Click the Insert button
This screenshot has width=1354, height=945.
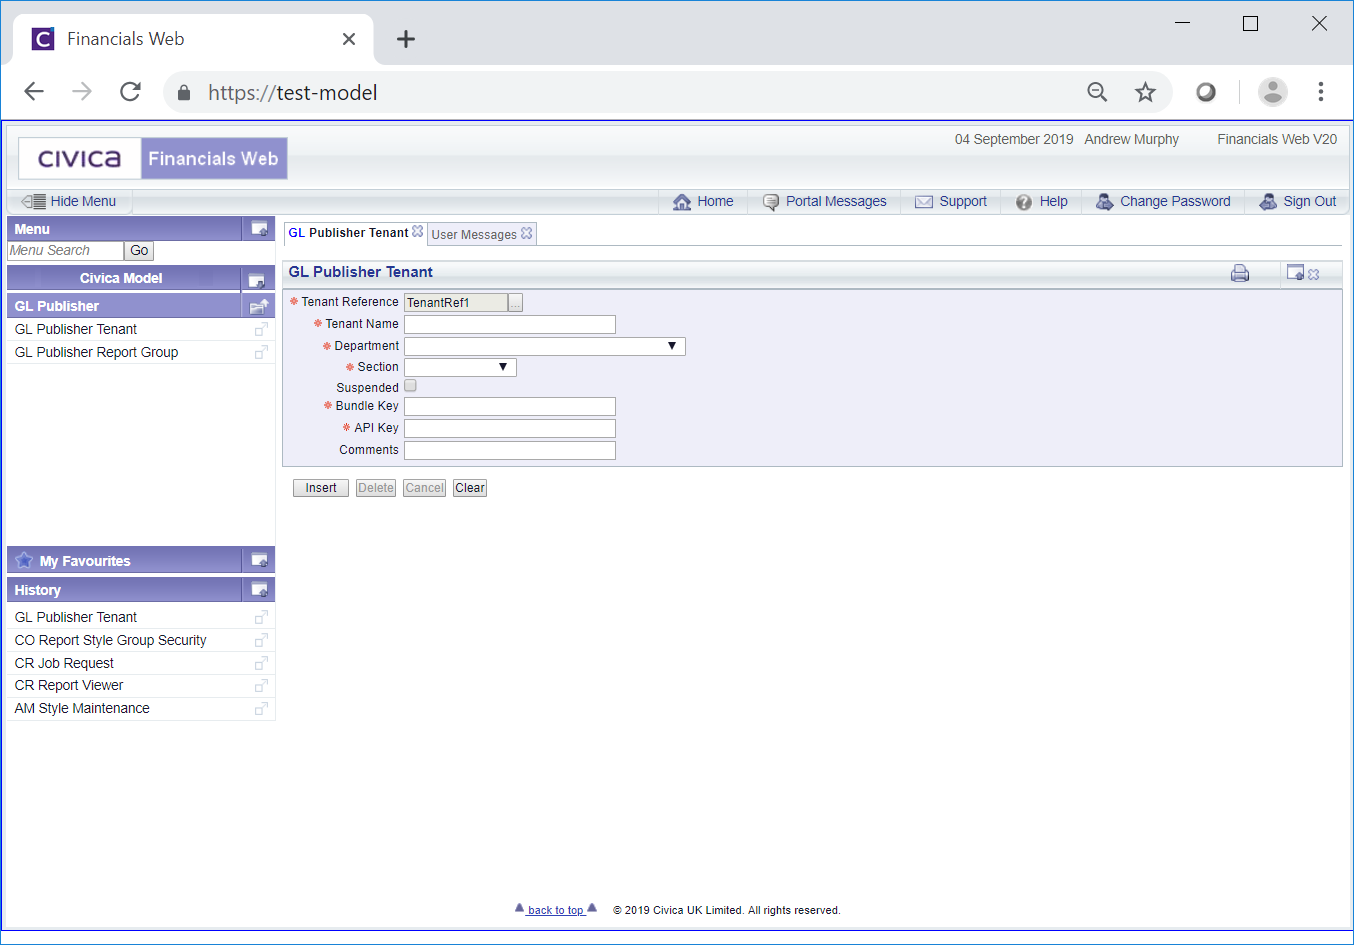click(321, 488)
